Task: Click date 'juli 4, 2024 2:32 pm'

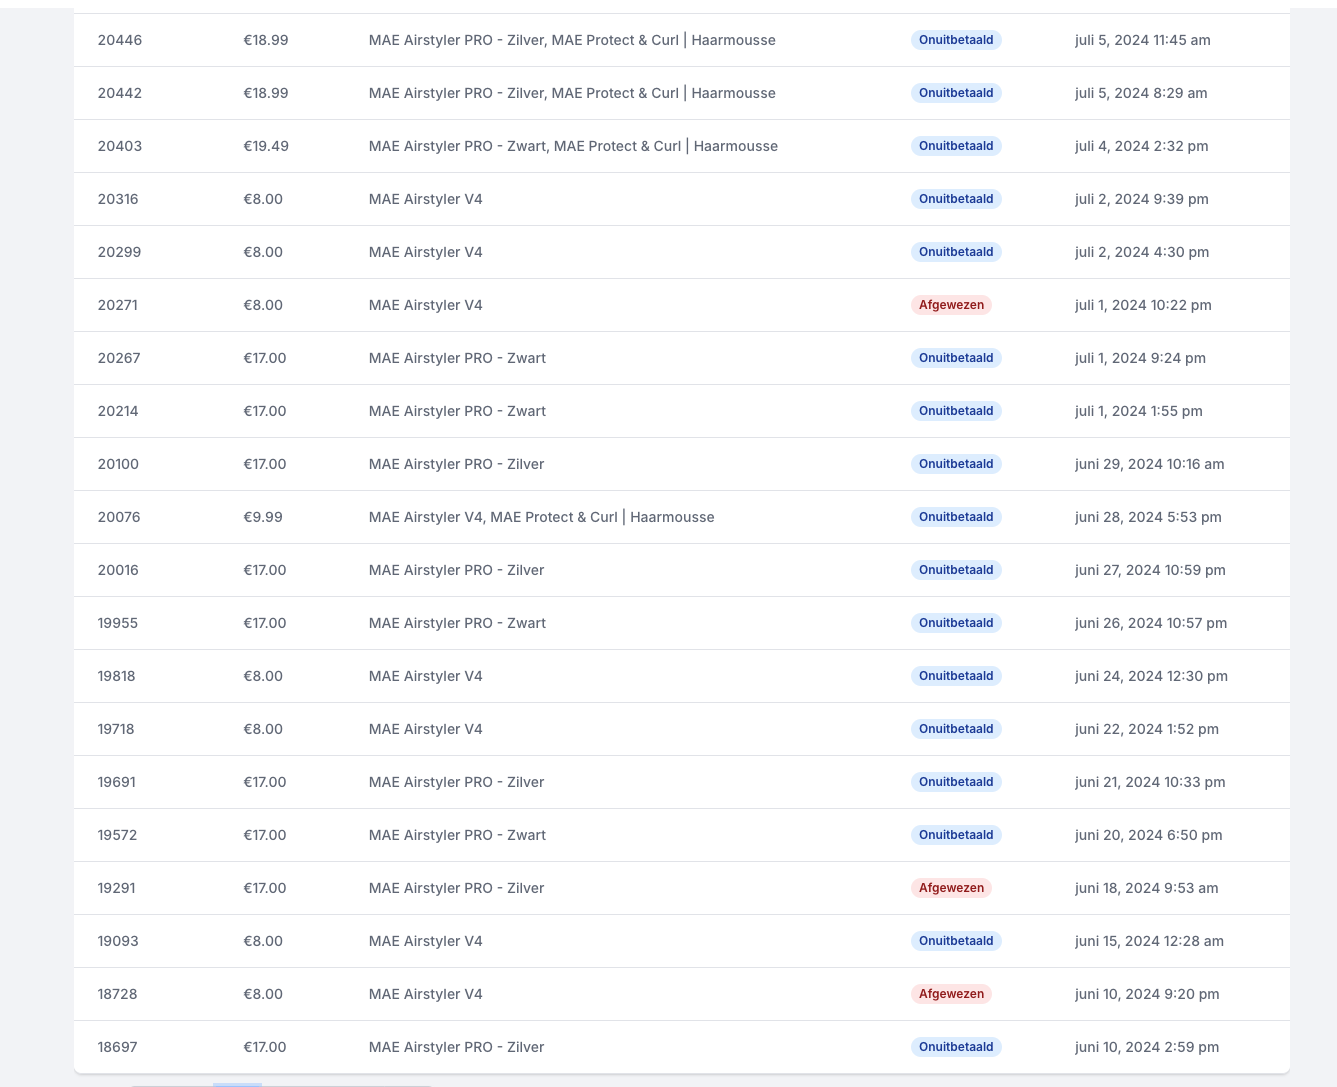Action: pyautogui.click(x=1141, y=146)
